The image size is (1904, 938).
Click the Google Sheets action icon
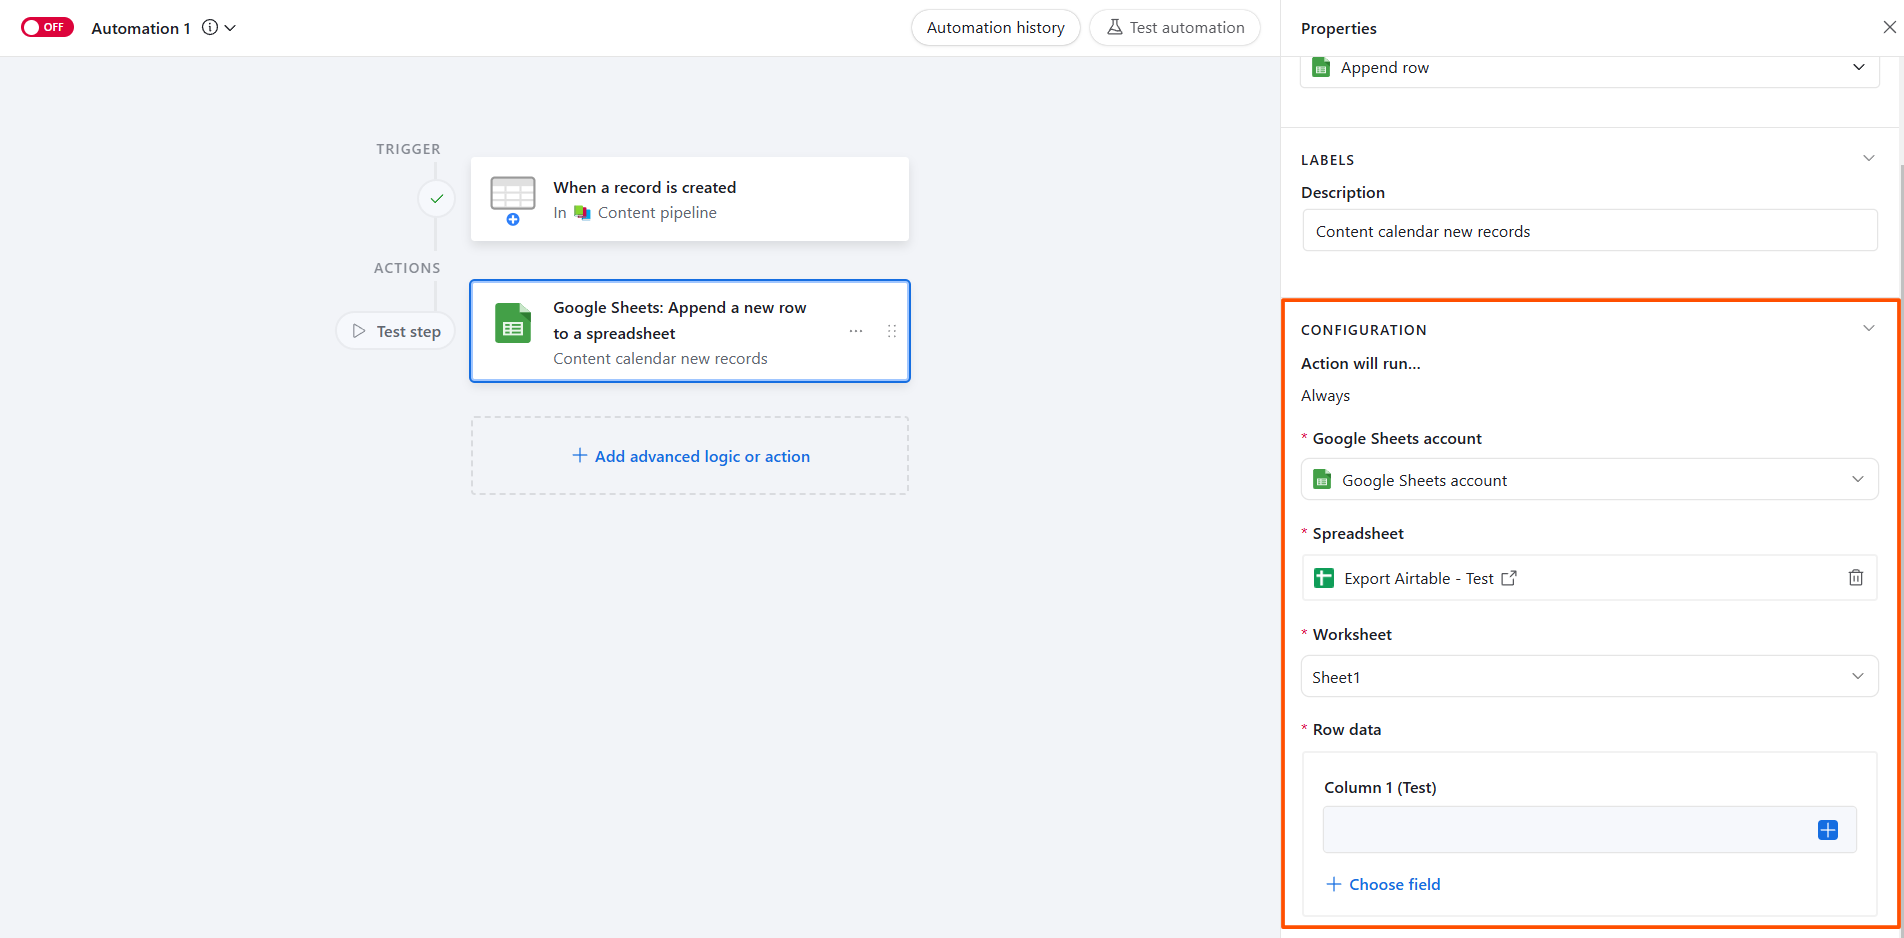(513, 323)
